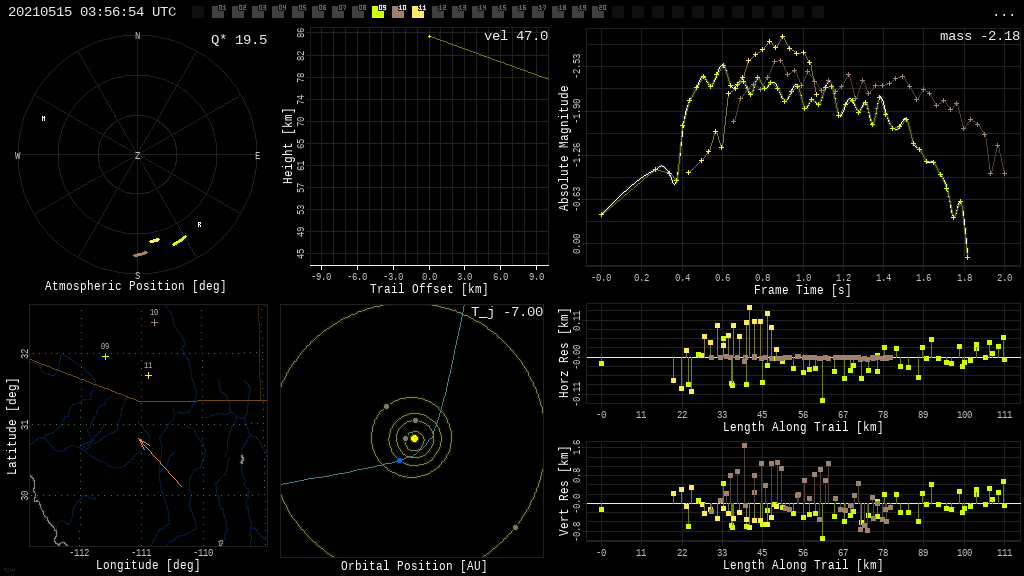This screenshot has height=576, width=1024.
Task: Click zenith Z marker in sky plot
Action: [138, 156]
